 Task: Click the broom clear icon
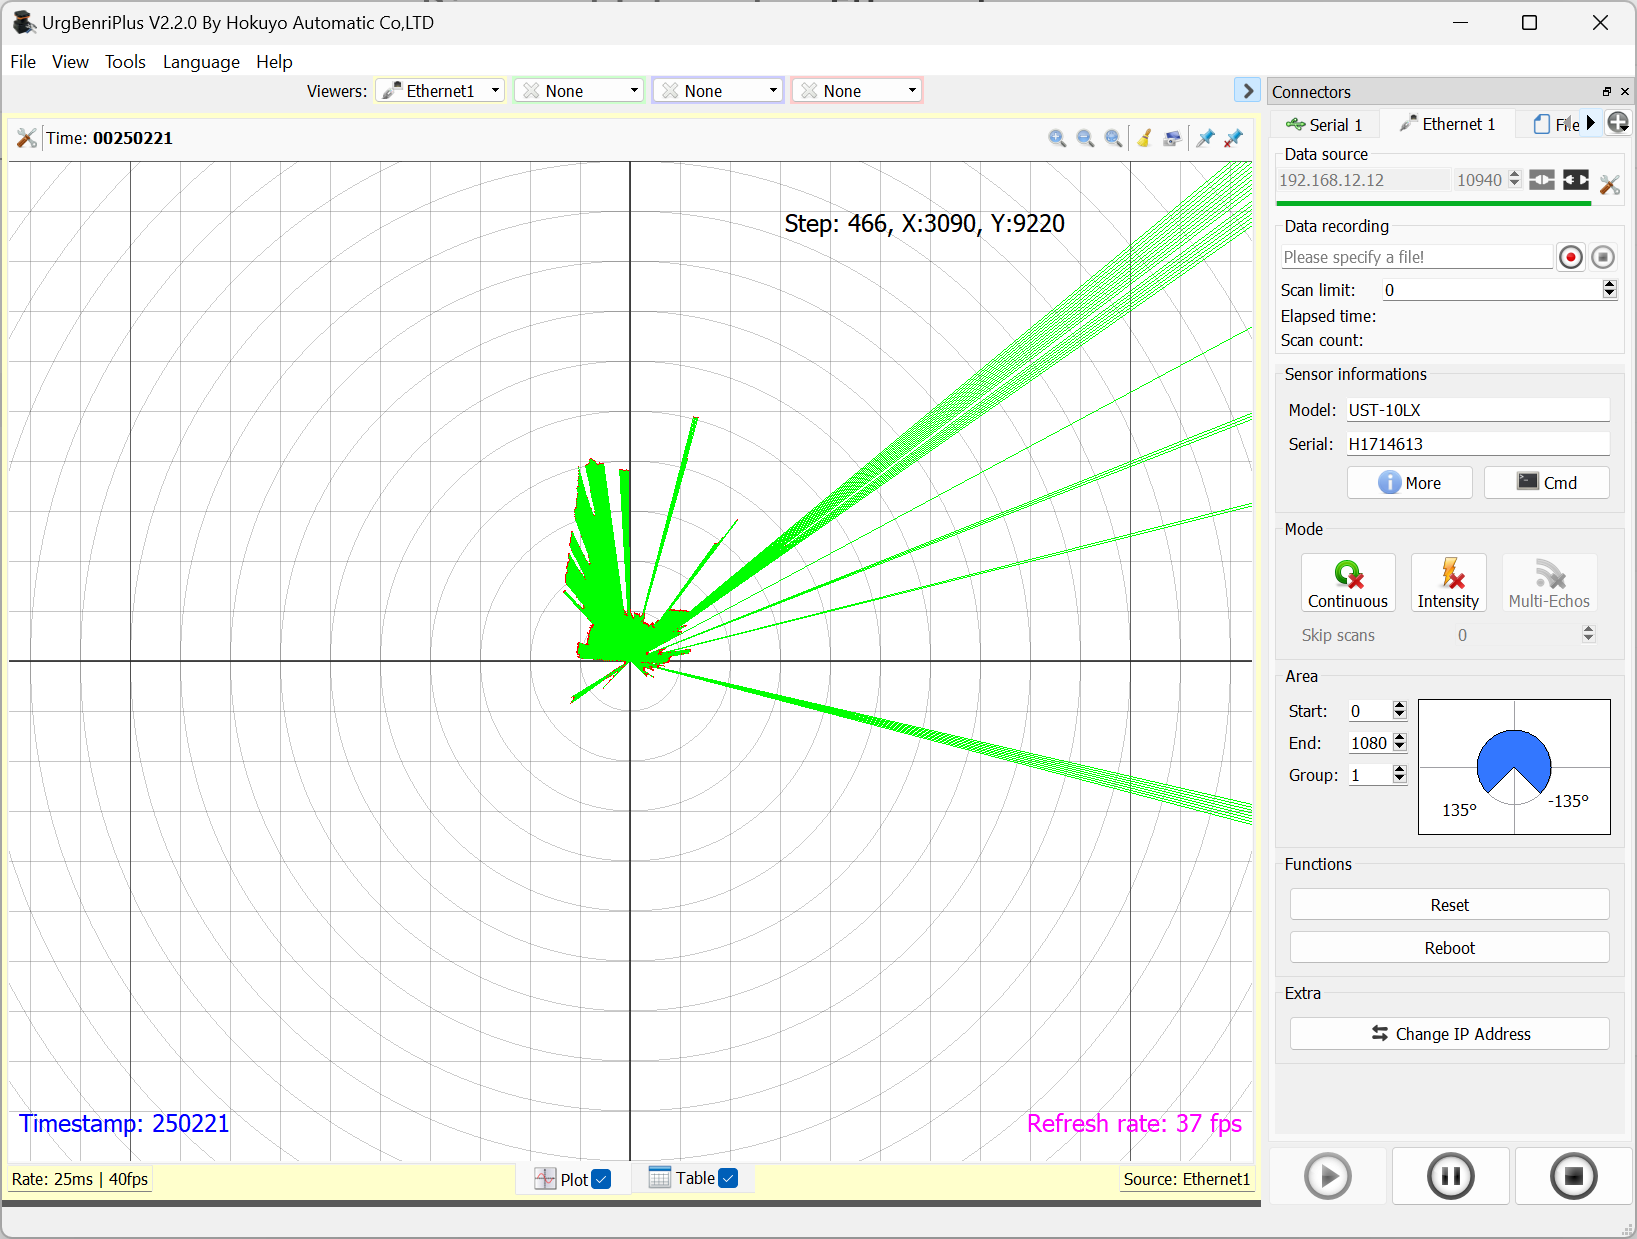(x=1144, y=139)
